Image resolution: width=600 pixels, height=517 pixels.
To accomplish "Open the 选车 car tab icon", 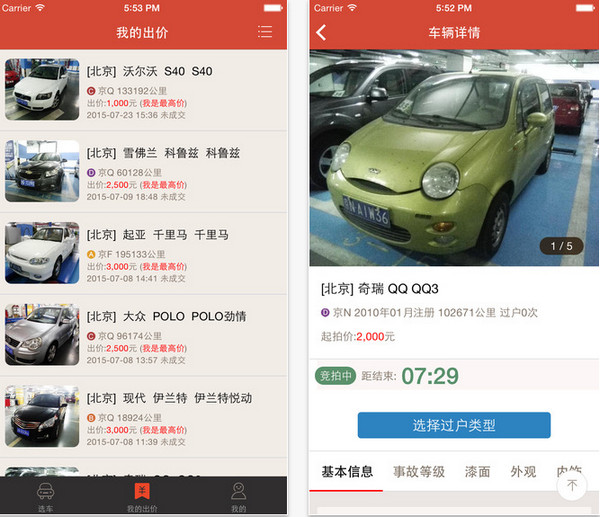I will (46, 491).
